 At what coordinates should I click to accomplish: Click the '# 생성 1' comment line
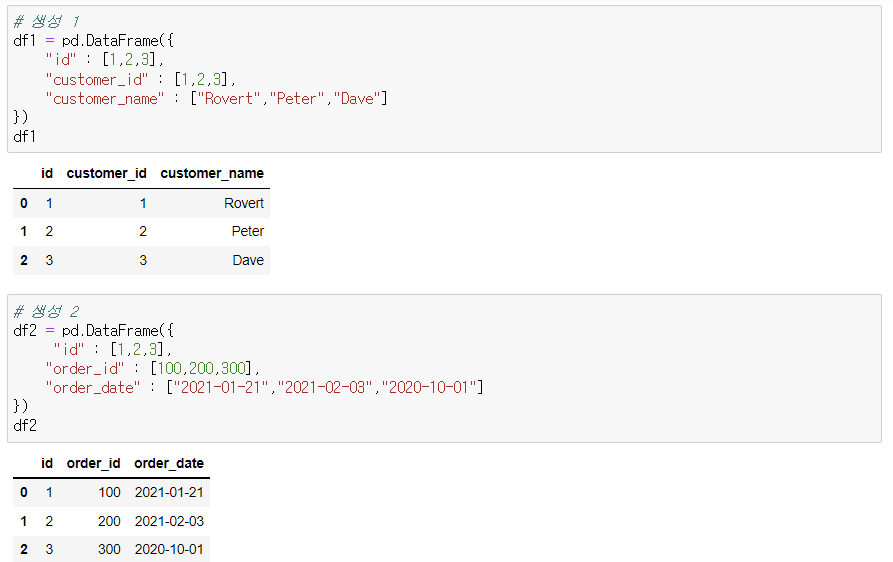(47, 22)
